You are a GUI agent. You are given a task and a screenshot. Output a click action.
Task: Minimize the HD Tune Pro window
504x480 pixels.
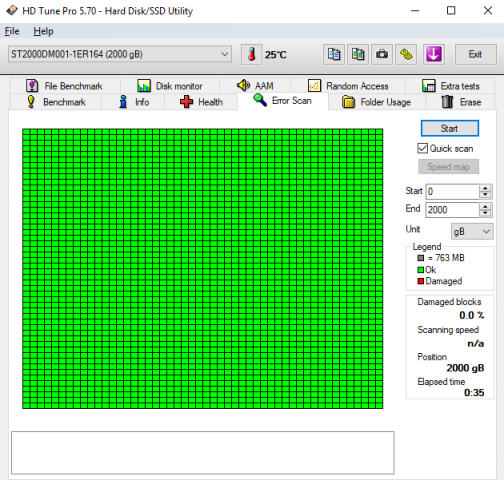(415, 11)
